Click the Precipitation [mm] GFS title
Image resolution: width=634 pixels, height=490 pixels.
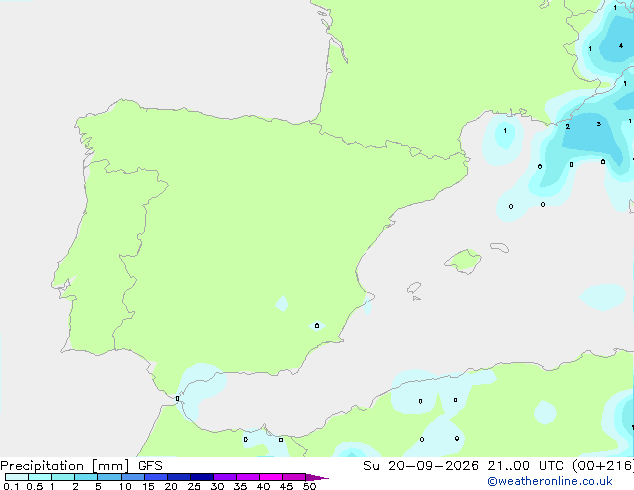click(81, 466)
